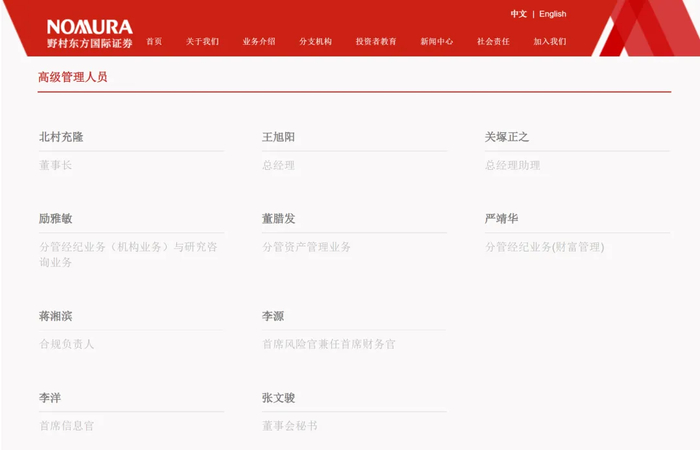The width and height of the screenshot is (700, 450).
Task: Select the name 关塚正之
Action: tap(507, 137)
